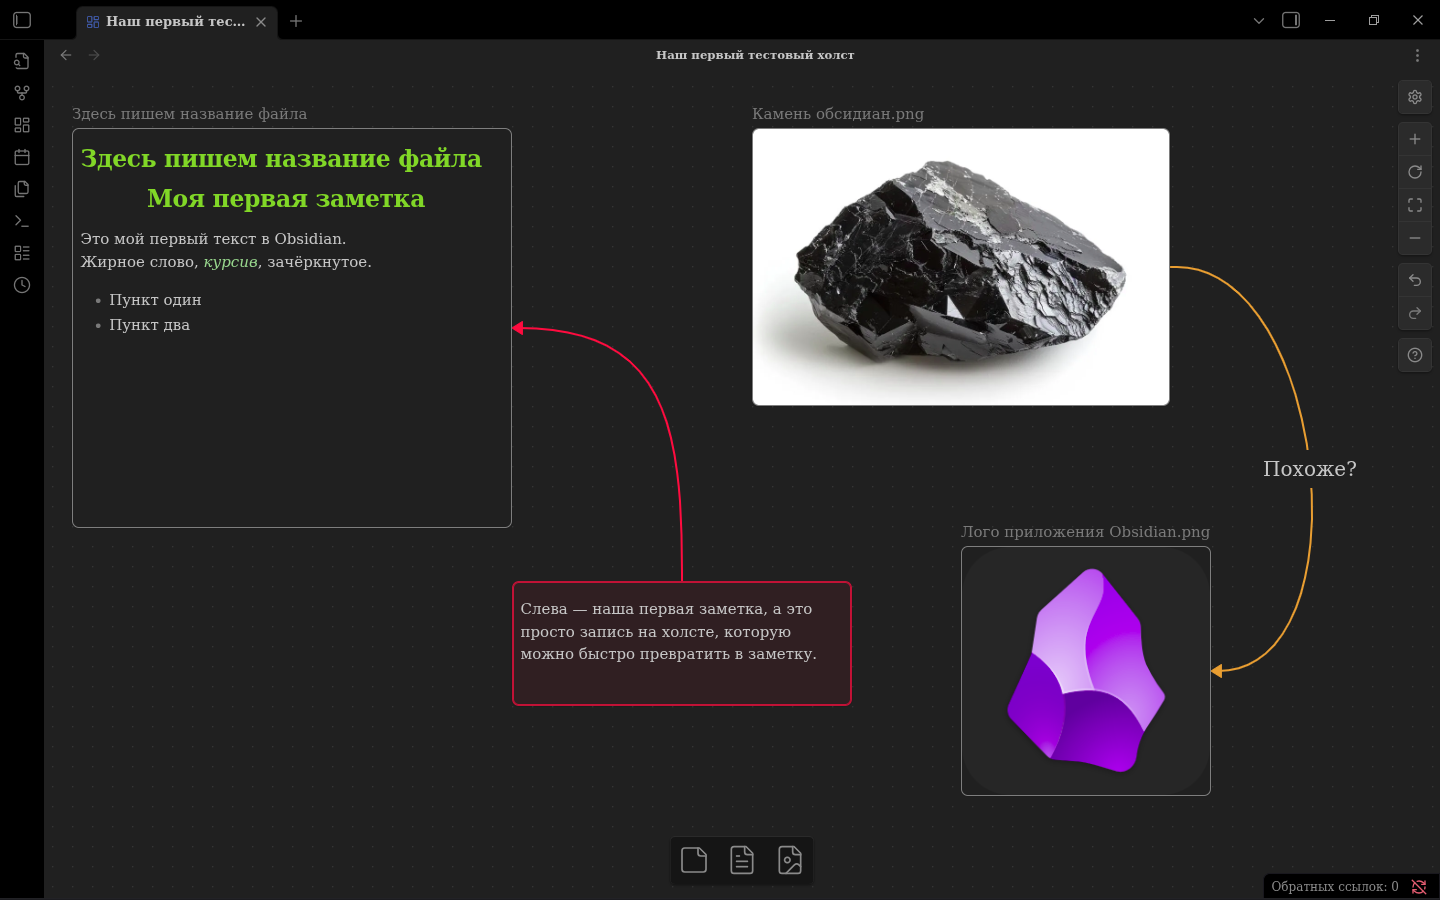1440x900 pixels.
Task: Open a new tab with plus button
Action: click(x=296, y=21)
